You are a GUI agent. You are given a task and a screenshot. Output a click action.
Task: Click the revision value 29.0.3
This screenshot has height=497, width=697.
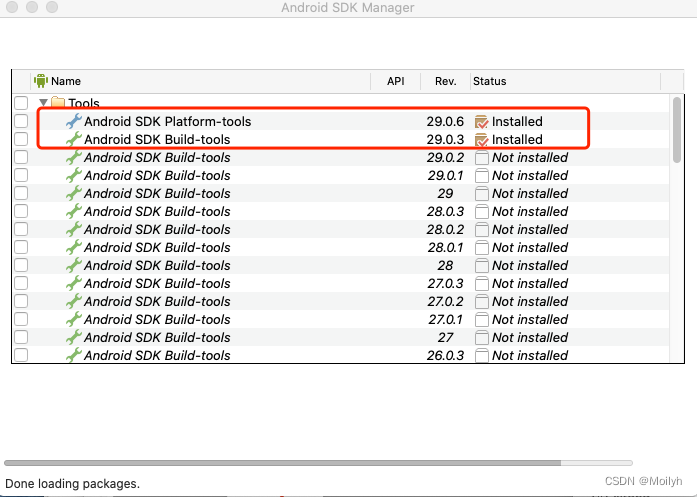tap(445, 139)
